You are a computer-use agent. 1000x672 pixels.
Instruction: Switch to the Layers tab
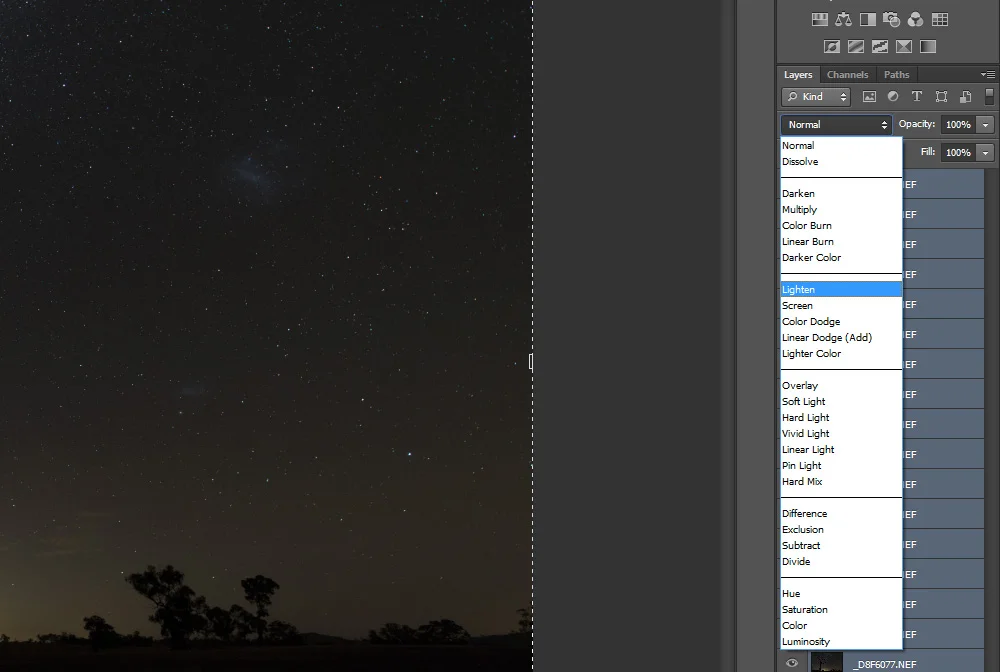pos(798,75)
